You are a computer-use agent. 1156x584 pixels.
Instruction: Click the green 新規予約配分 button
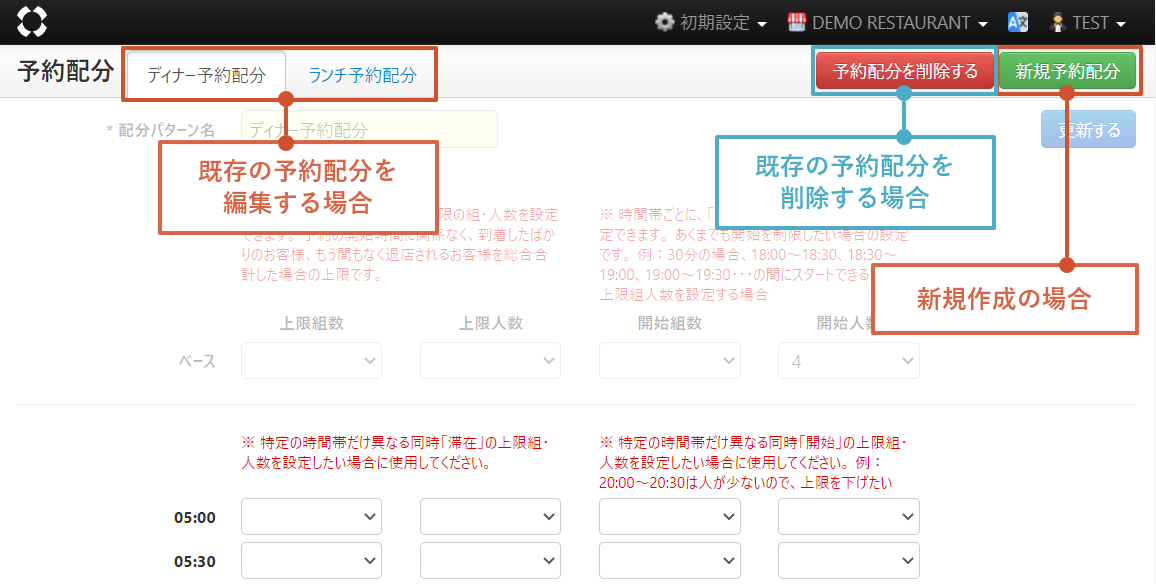point(1067,72)
